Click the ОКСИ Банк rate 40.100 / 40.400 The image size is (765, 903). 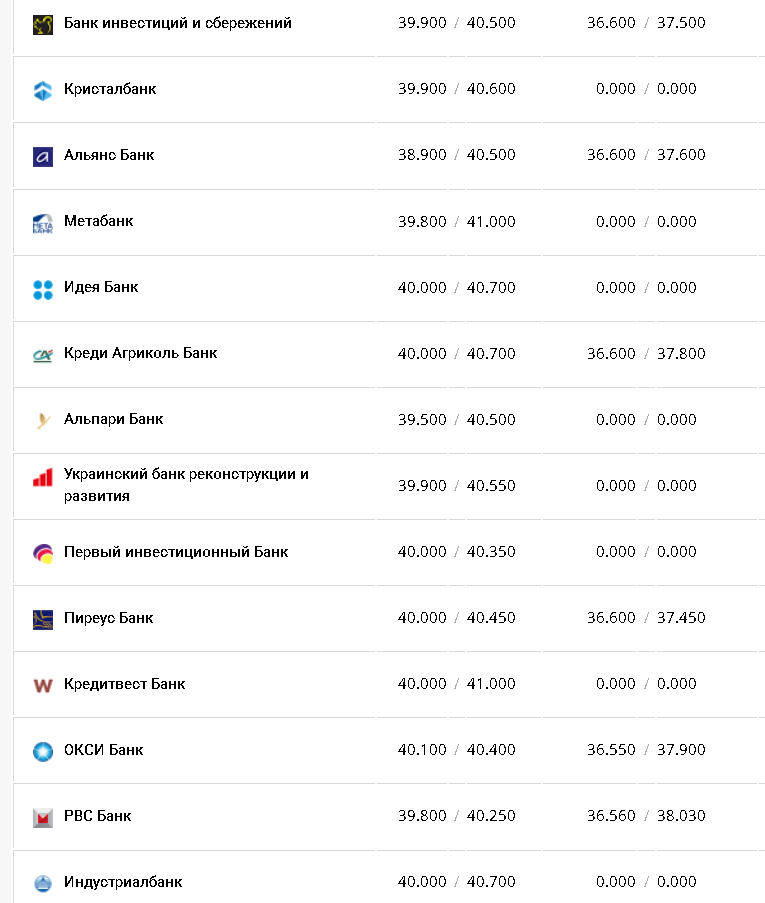pos(456,750)
